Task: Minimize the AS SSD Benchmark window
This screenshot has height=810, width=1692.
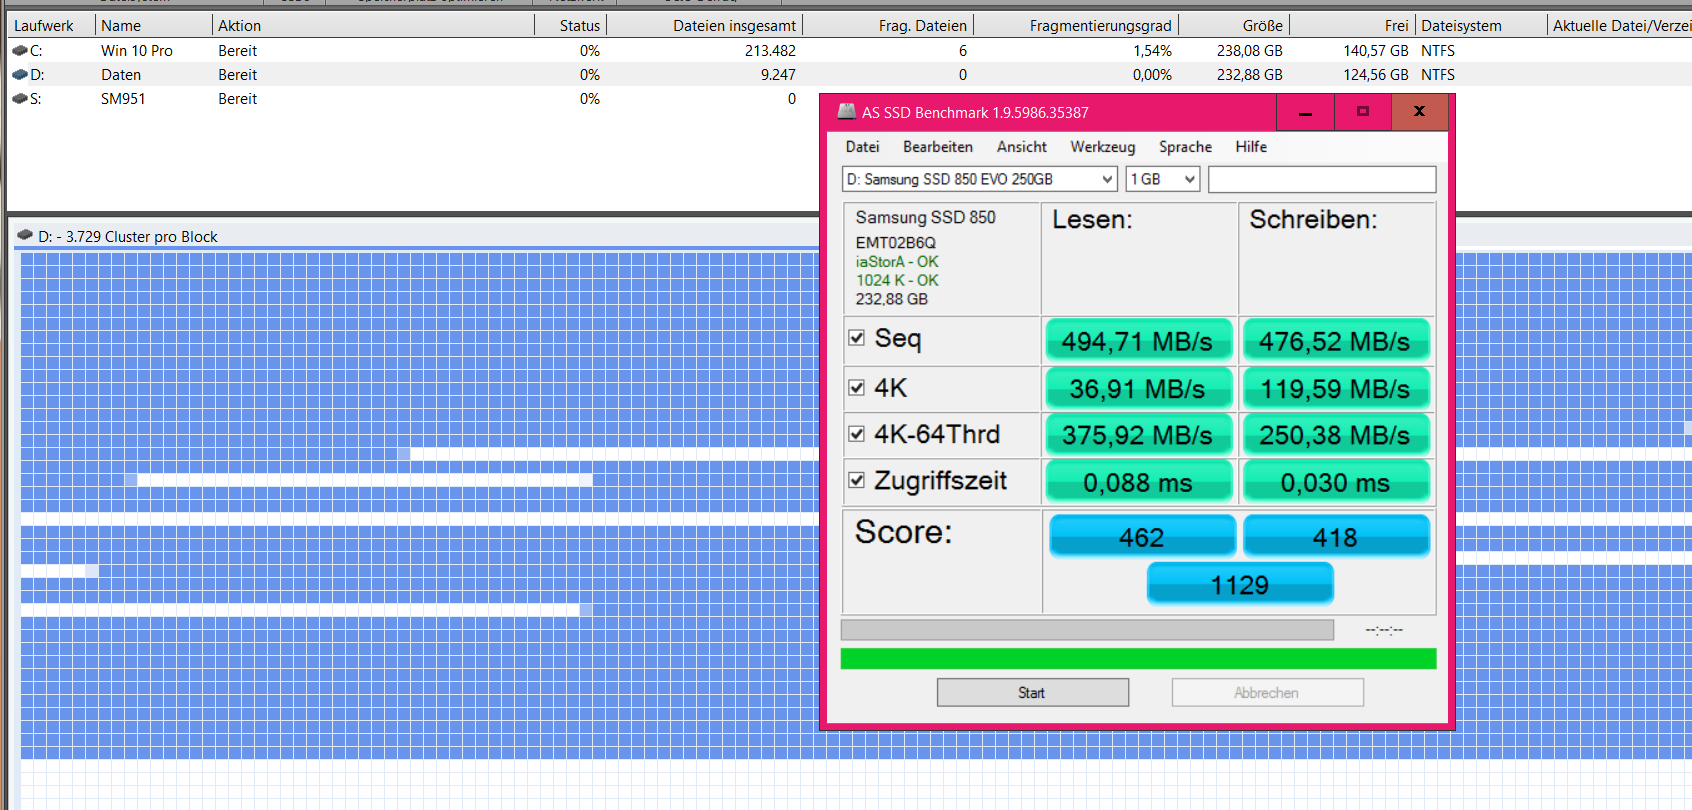Action: [1305, 112]
